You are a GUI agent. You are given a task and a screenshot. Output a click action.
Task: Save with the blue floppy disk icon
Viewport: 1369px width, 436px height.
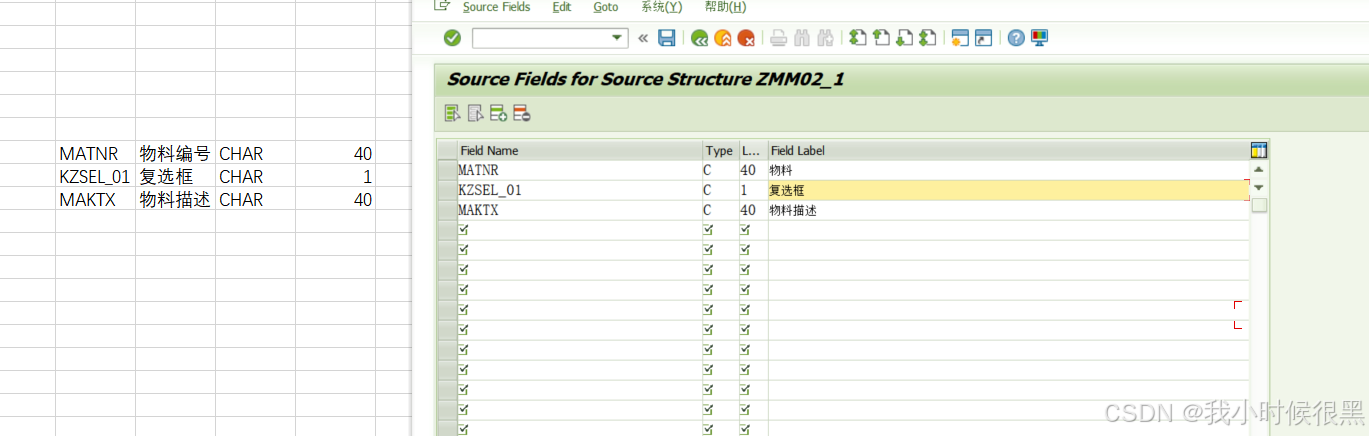(x=667, y=38)
